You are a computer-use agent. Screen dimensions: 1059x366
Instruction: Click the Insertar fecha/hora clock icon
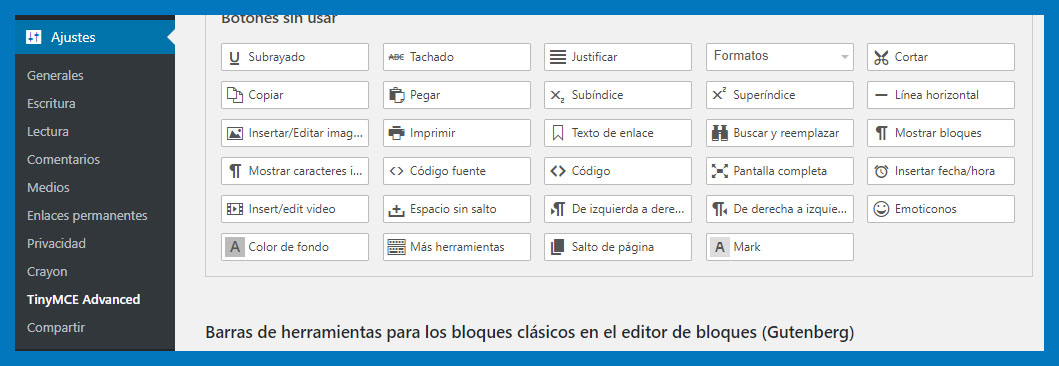pyautogui.click(x=881, y=171)
